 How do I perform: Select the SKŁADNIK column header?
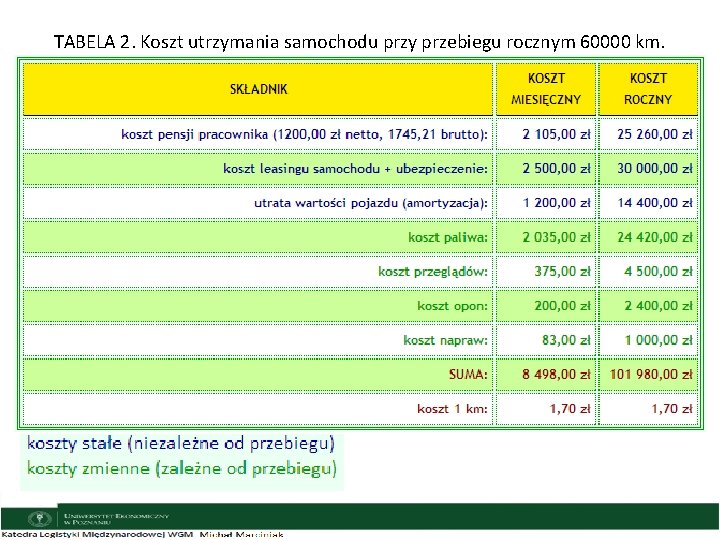258,89
